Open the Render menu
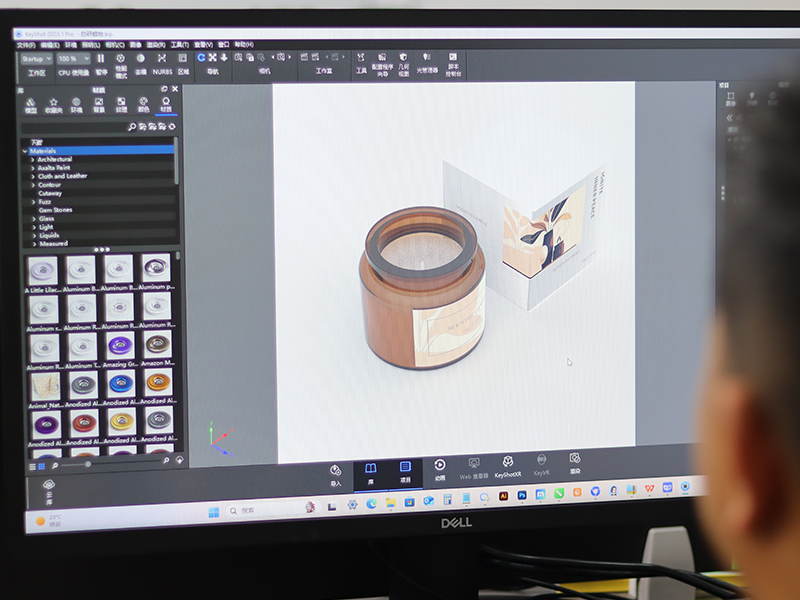 tap(156, 45)
